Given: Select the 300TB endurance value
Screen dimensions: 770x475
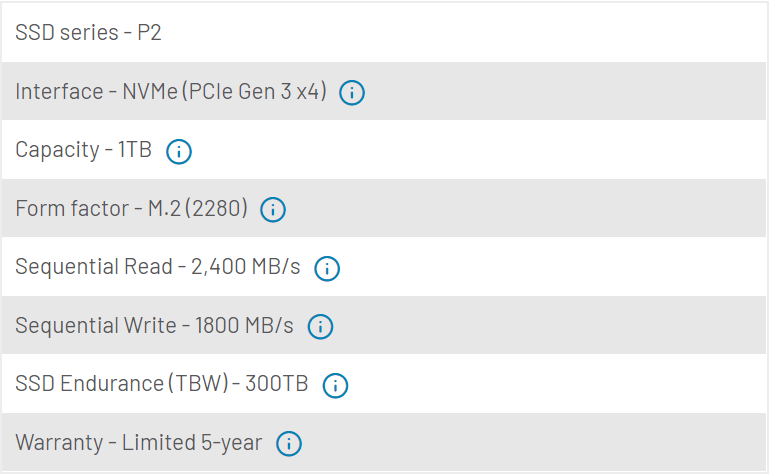Looking at the screenshot, I should click(276, 384).
